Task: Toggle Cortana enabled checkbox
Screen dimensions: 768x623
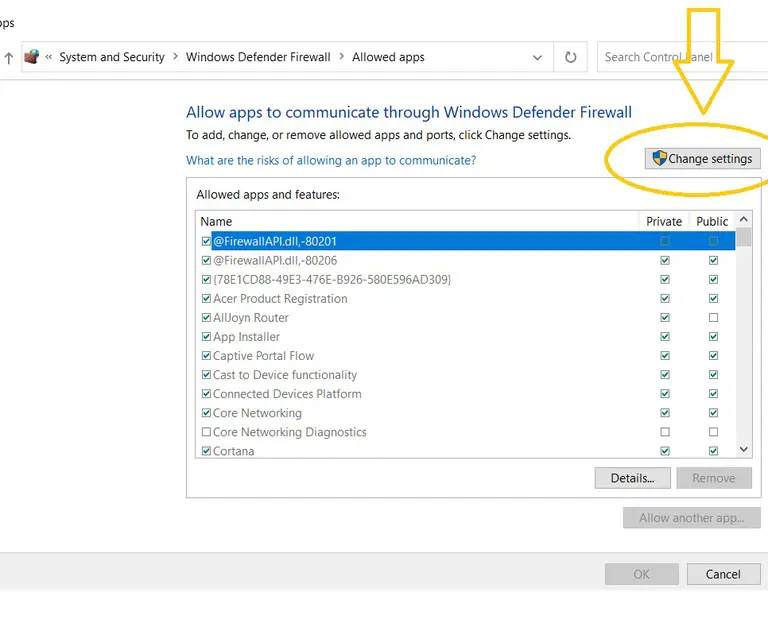Action: point(206,451)
